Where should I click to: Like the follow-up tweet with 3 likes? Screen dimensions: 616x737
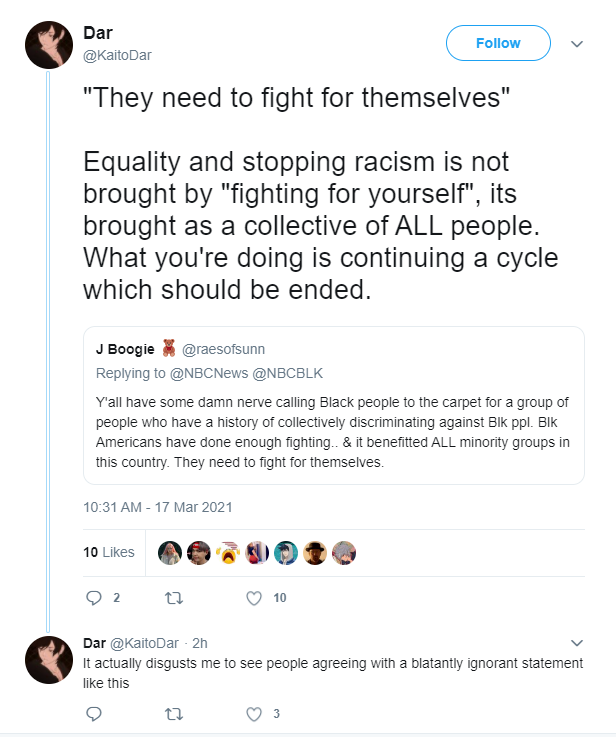(254, 714)
